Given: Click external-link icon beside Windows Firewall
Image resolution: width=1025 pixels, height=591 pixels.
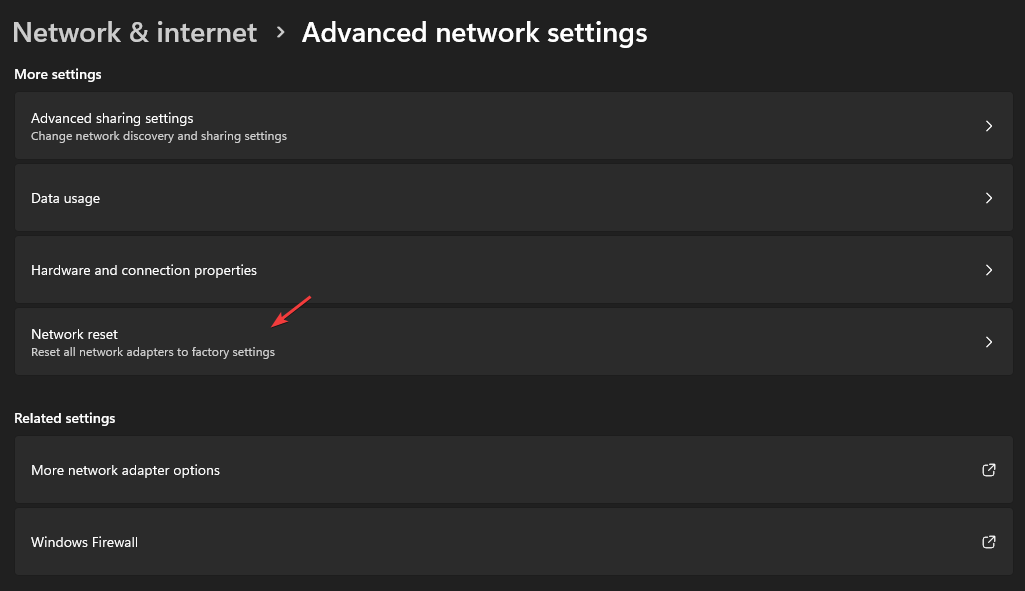Looking at the screenshot, I should [988, 541].
